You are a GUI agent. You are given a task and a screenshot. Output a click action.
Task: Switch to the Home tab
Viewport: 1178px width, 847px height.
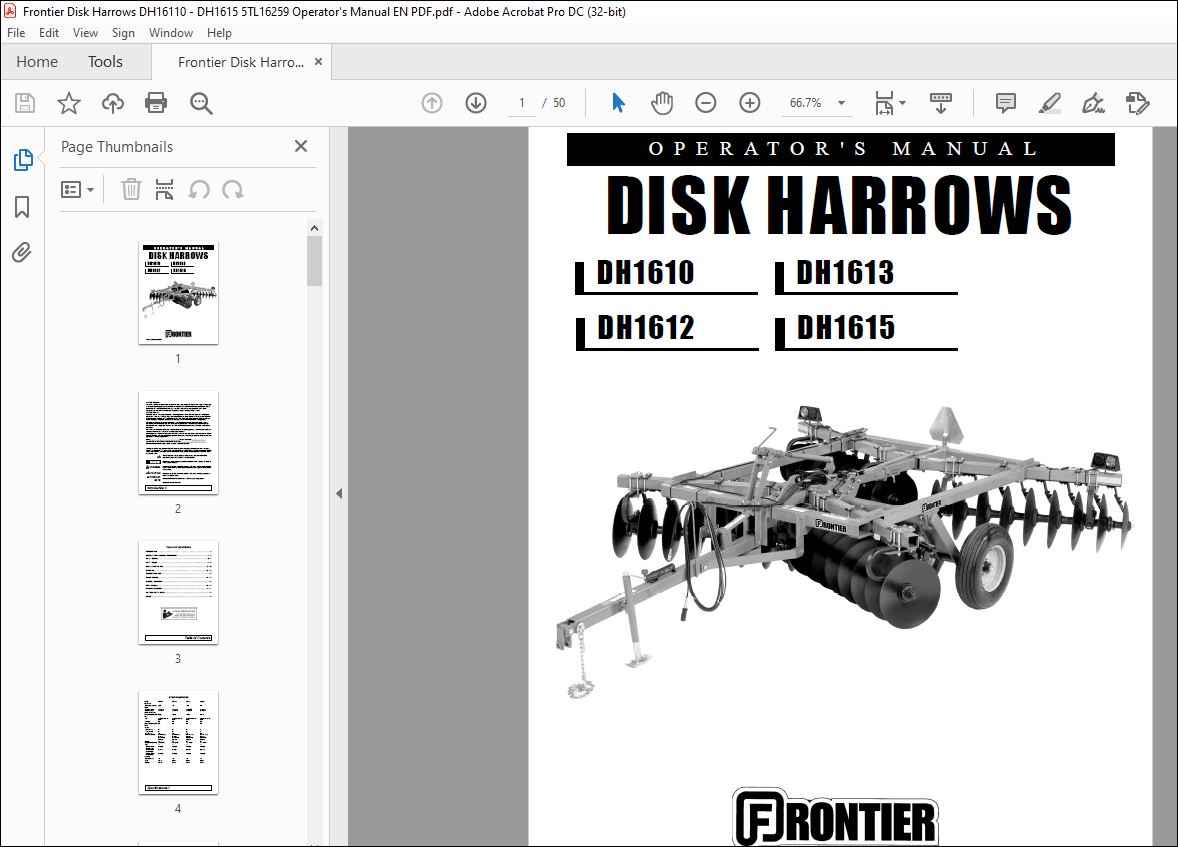(37, 62)
